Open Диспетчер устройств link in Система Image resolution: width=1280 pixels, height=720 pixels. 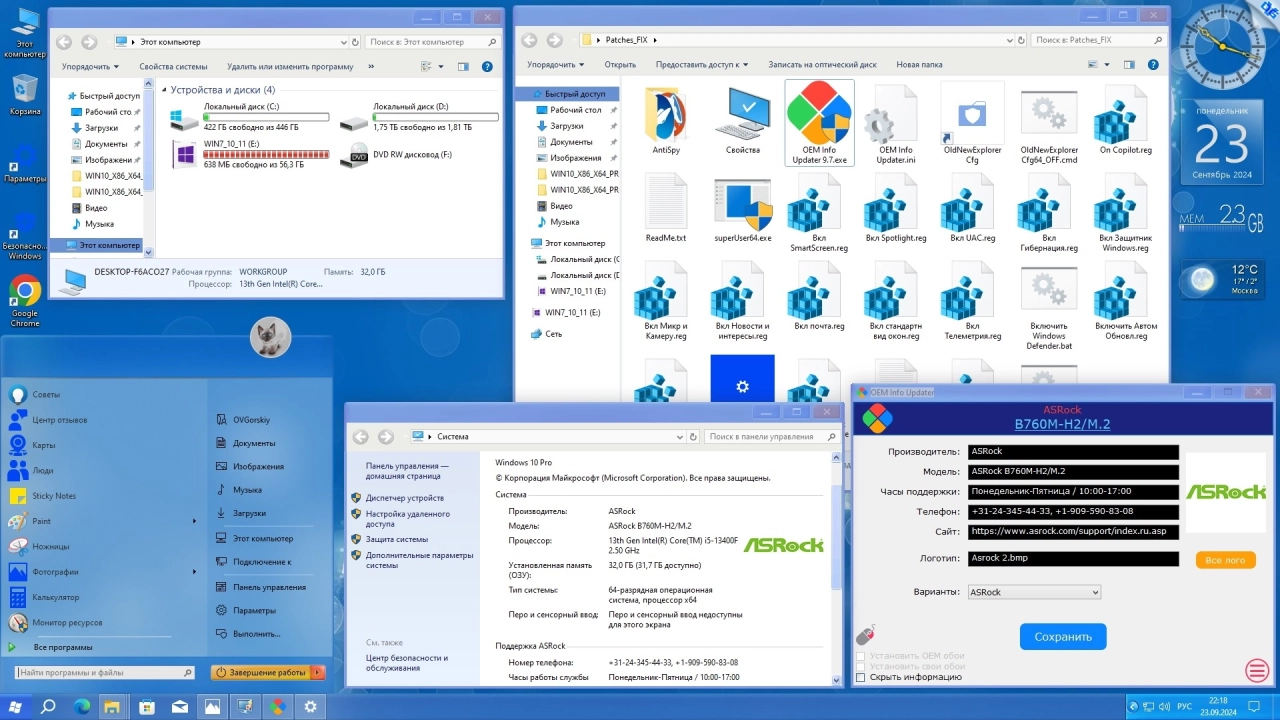(404, 498)
